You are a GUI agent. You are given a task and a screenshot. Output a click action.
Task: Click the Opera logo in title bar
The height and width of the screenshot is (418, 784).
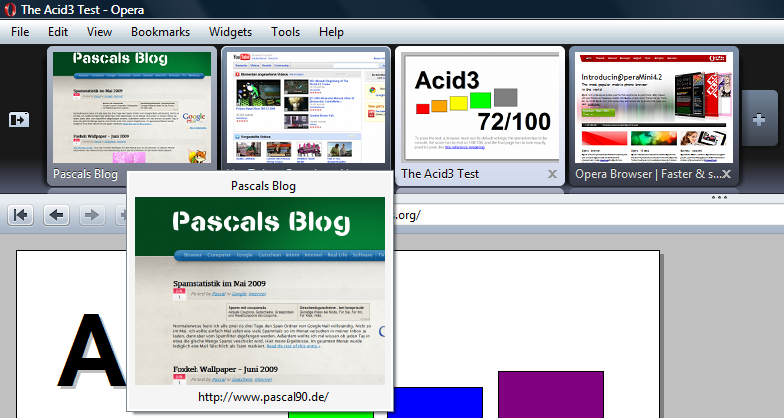pyautogui.click(x=8, y=9)
